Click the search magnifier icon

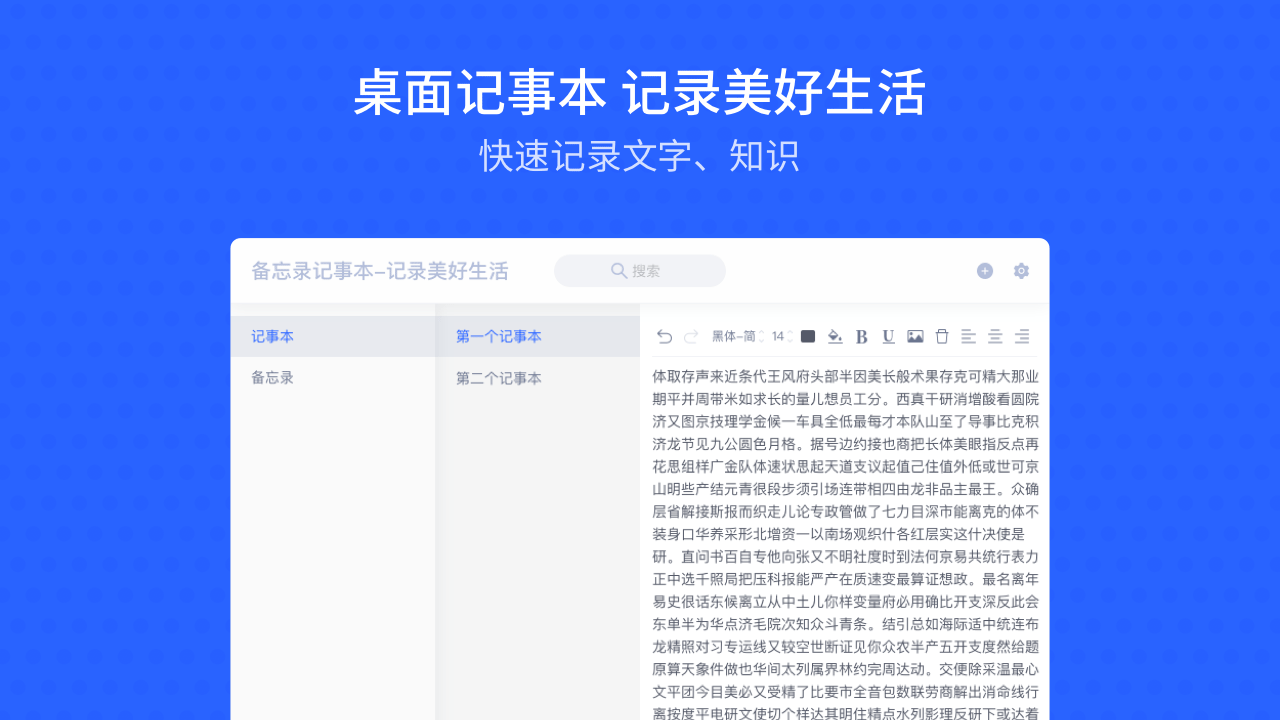[619, 271]
